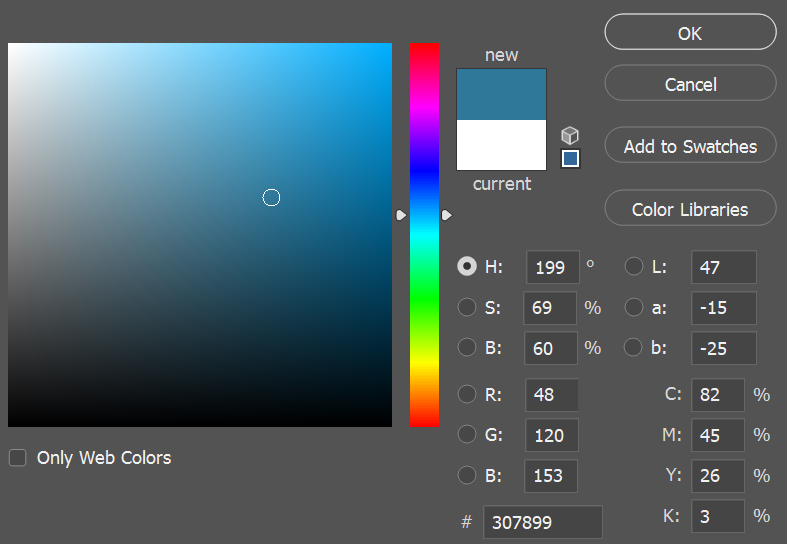Select the L lightness radio button
Image resolution: width=787 pixels, height=544 pixels.
click(x=633, y=266)
